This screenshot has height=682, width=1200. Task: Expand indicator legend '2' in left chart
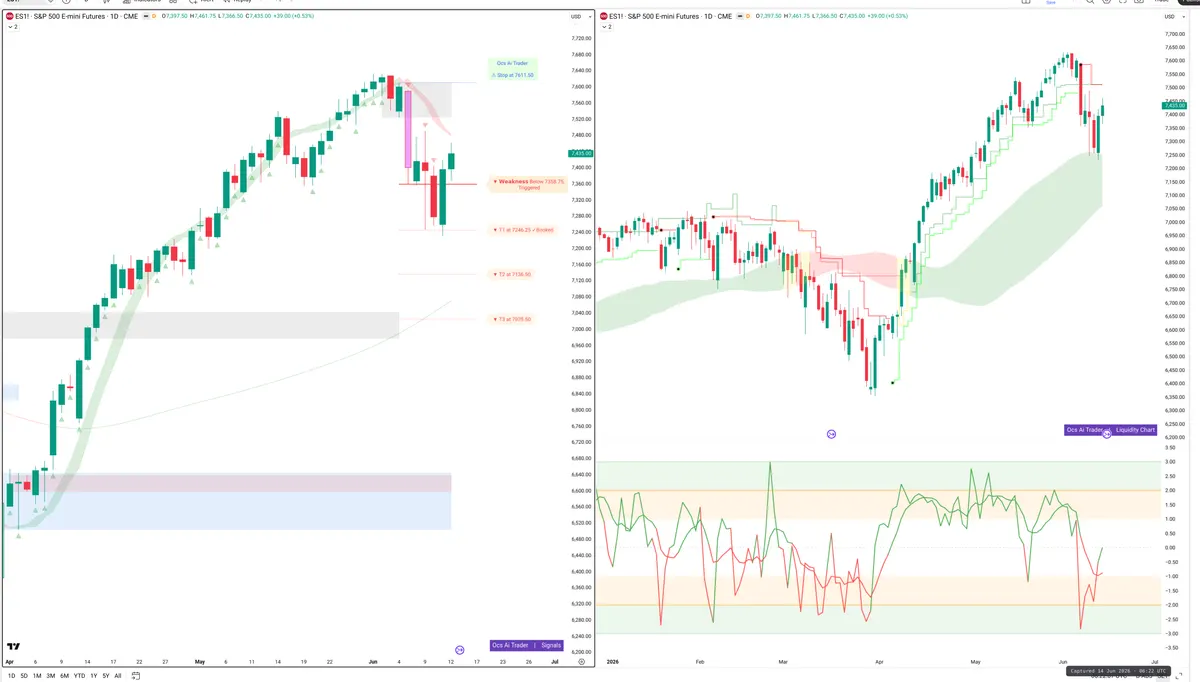(x=12, y=27)
